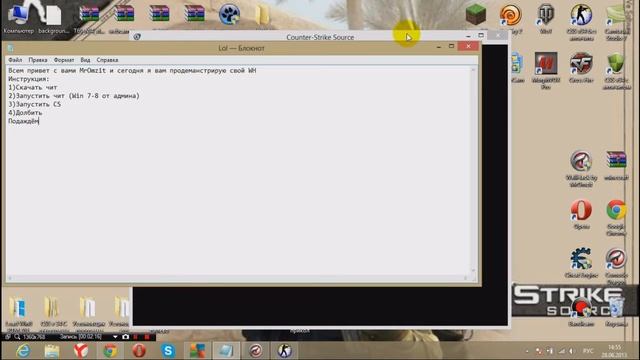Screen dimensions: 640x360
Task: Click the magnifier icon in recorder bar
Action: coord(17,337)
